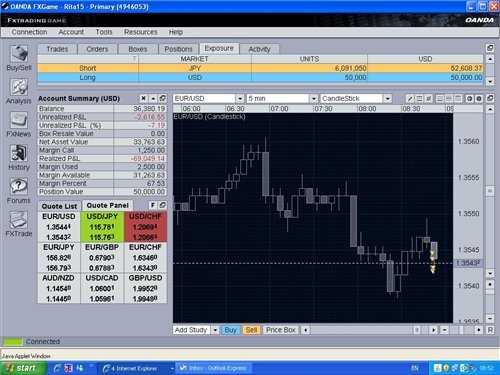Open the History sidebar icon

19,158
